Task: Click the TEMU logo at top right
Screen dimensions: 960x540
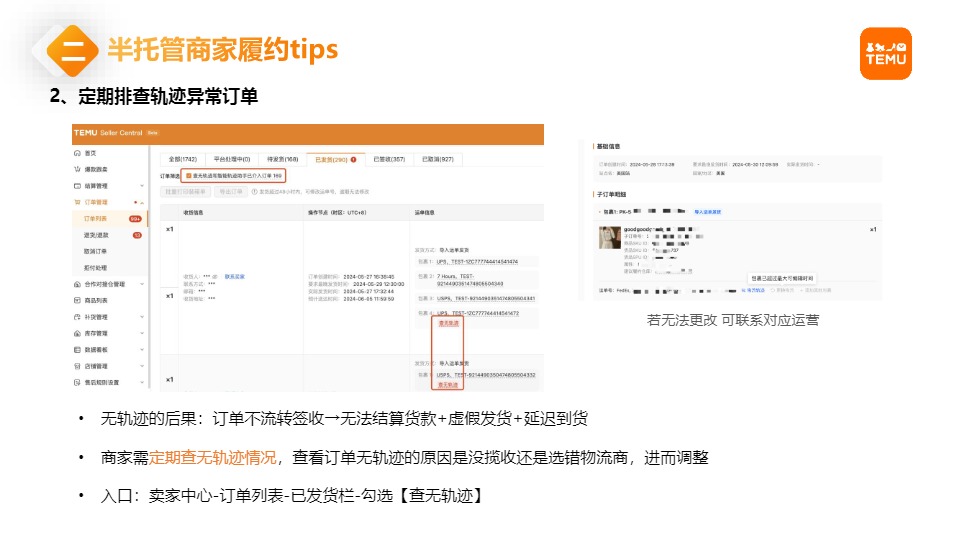Action: click(885, 53)
